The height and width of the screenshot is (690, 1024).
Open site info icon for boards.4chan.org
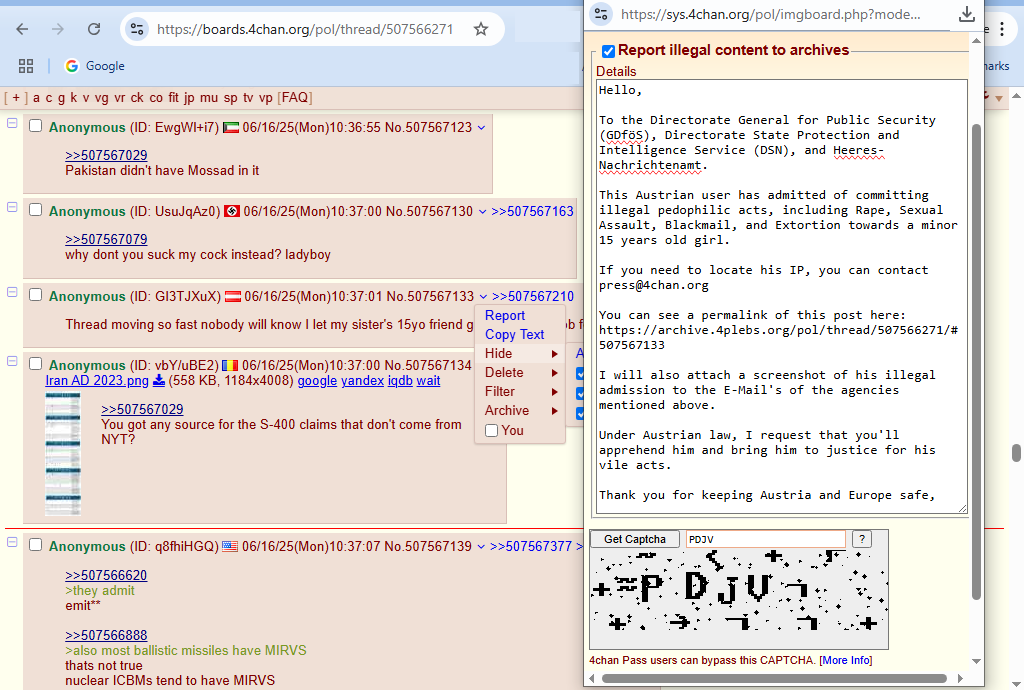tap(137, 29)
